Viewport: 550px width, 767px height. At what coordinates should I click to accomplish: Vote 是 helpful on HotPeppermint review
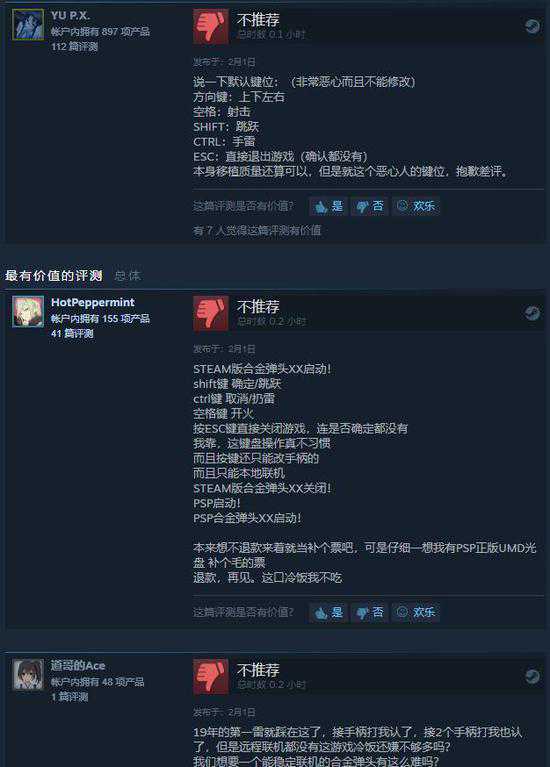coord(328,612)
